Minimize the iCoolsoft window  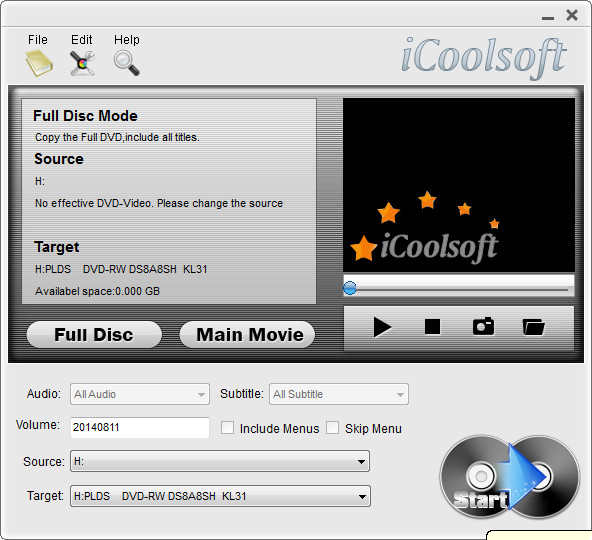coord(548,18)
